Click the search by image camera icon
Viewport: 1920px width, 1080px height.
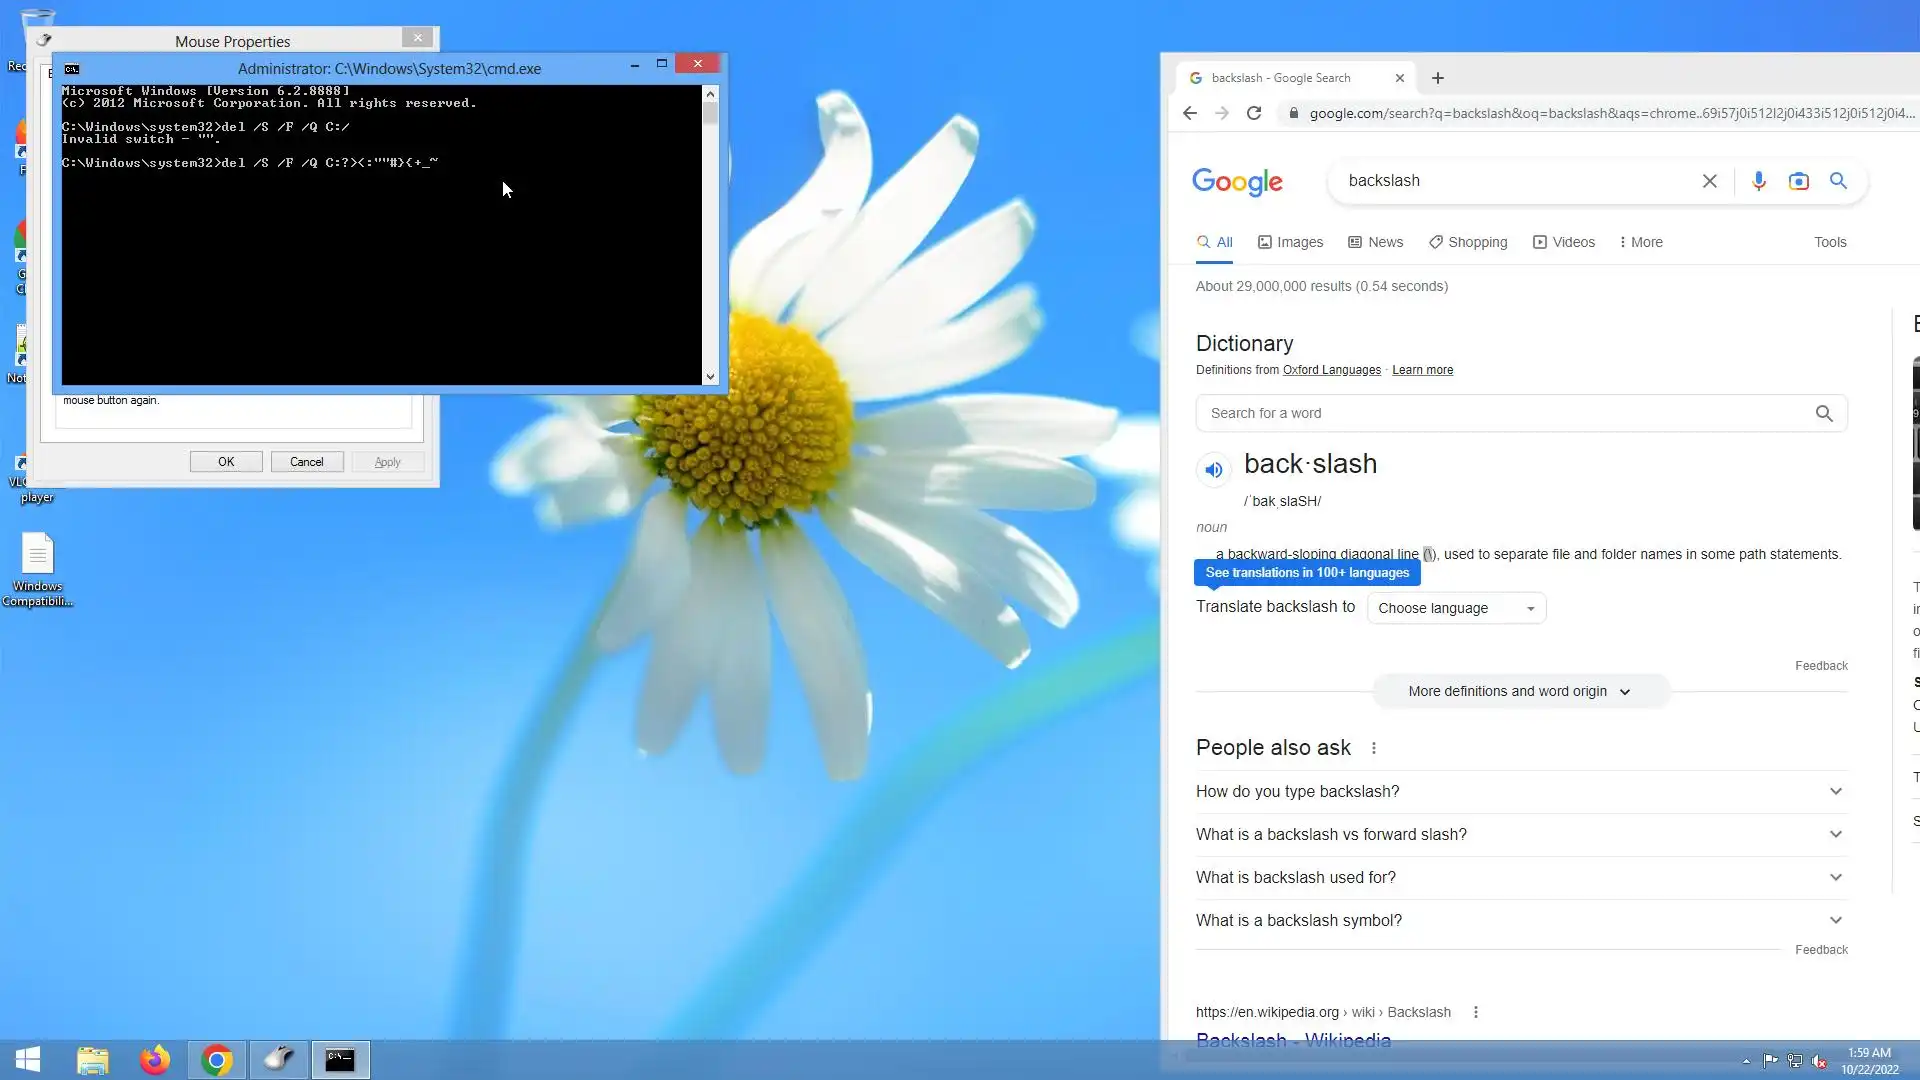(x=1798, y=181)
